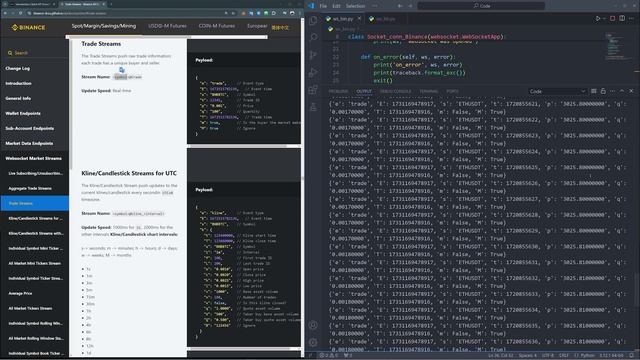This screenshot has height=360, width=640.
Task: Close the active Trade Streams browser tab
Action: [x=104, y=4]
